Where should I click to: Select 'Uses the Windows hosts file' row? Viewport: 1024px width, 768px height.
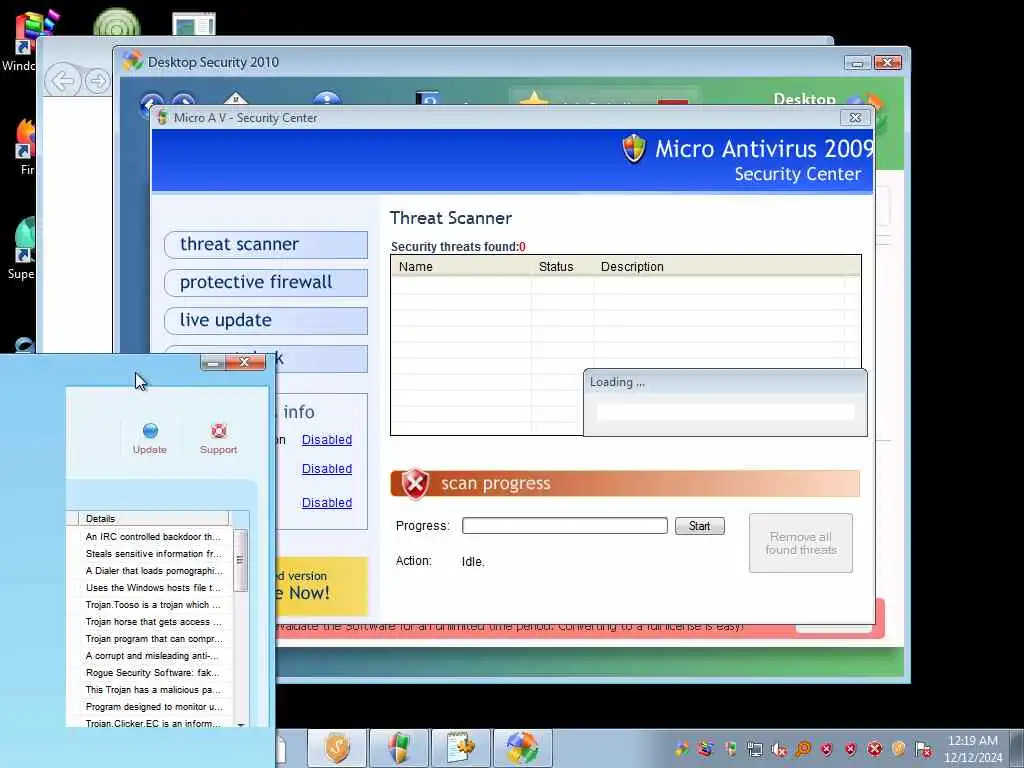click(153, 587)
